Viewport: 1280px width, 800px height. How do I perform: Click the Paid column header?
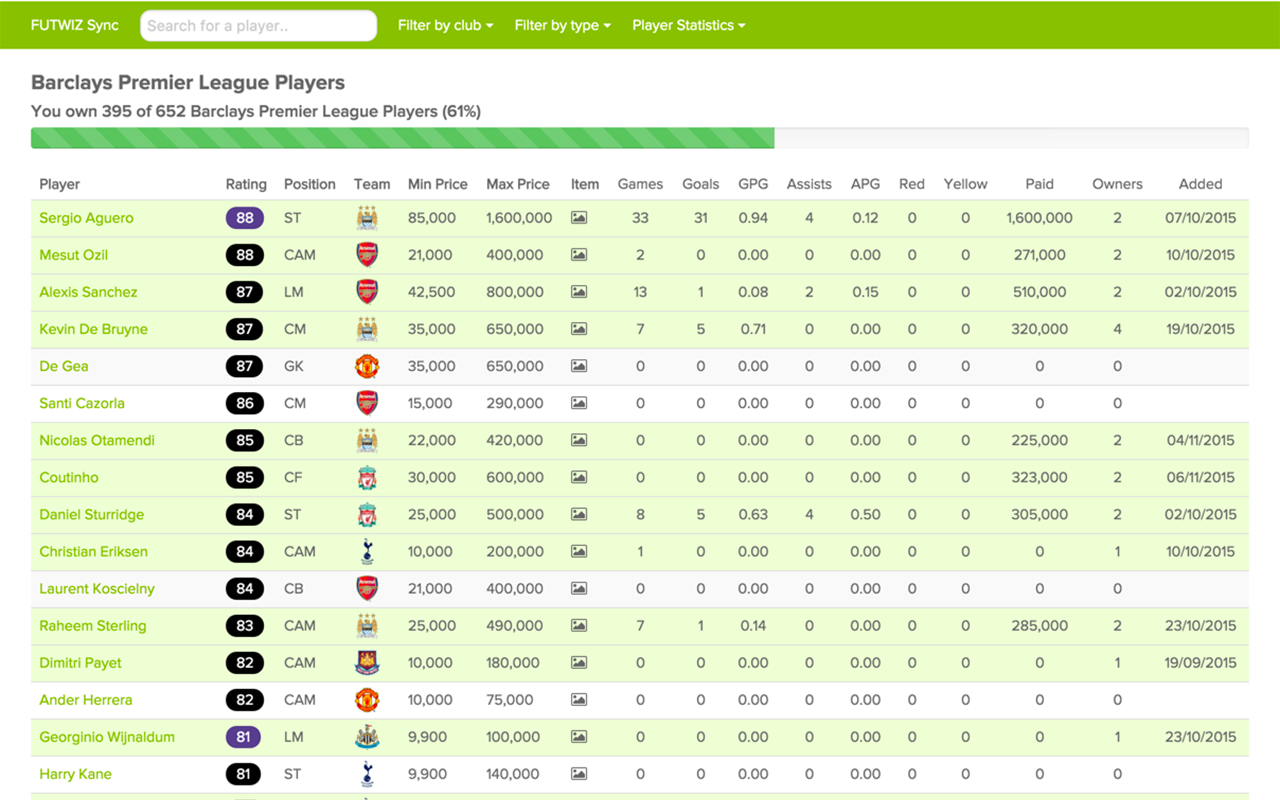[1040, 184]
